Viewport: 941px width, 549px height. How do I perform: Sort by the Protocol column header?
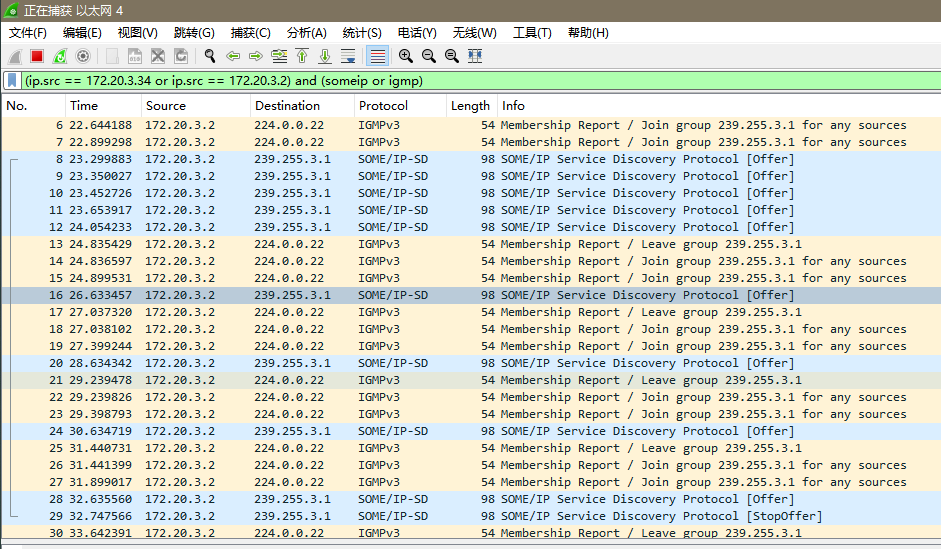coord(400,106)
